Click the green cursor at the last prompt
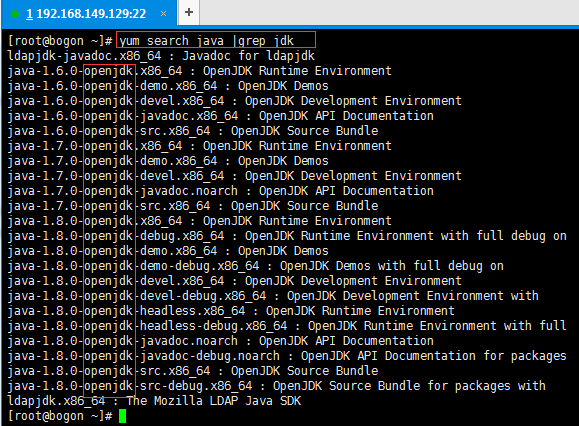 pos(123,416)
